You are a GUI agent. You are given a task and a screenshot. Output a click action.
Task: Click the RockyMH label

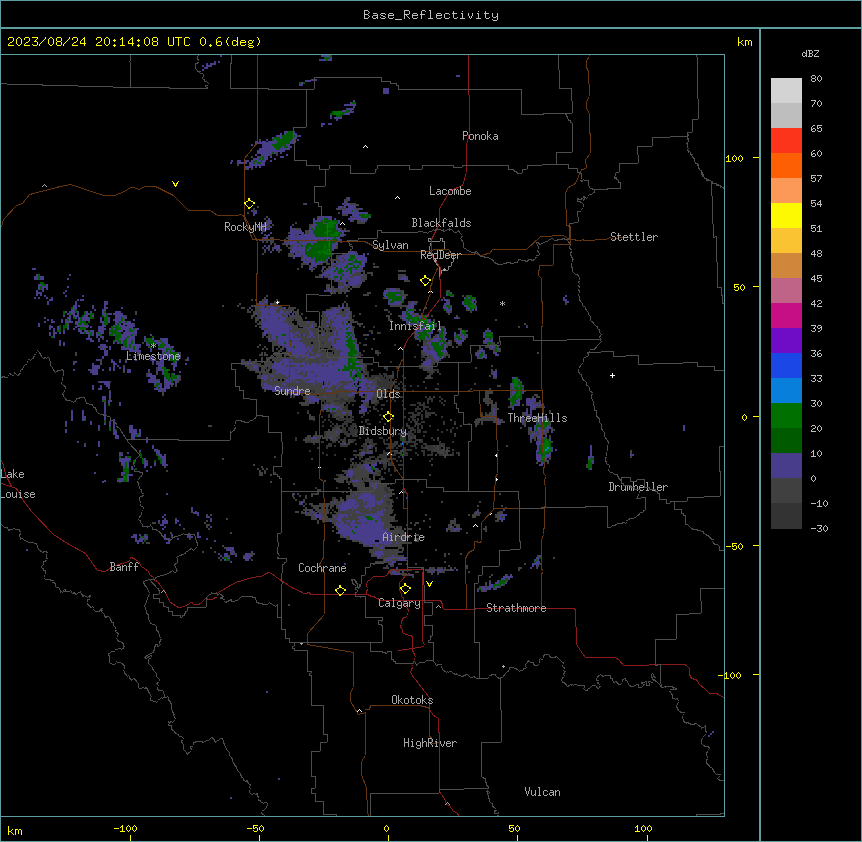click(245, 227)
